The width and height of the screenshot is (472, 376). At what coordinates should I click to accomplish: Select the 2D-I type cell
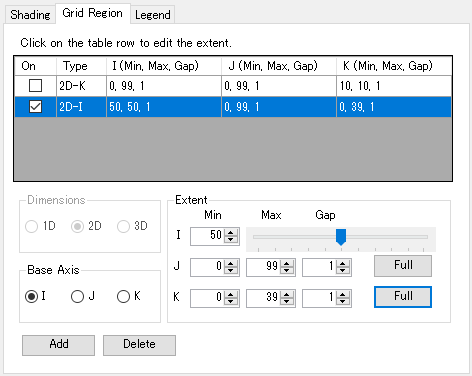point(81,107)
